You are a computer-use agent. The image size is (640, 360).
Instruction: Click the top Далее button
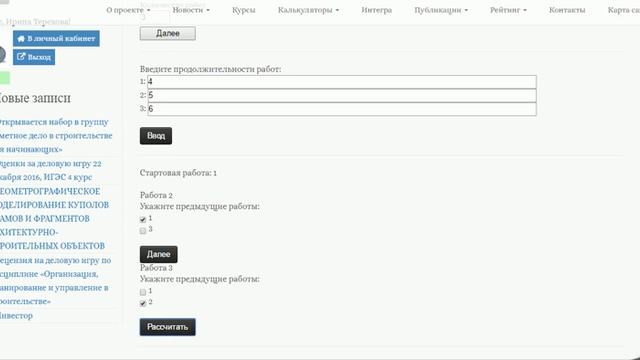pos(167,33)
